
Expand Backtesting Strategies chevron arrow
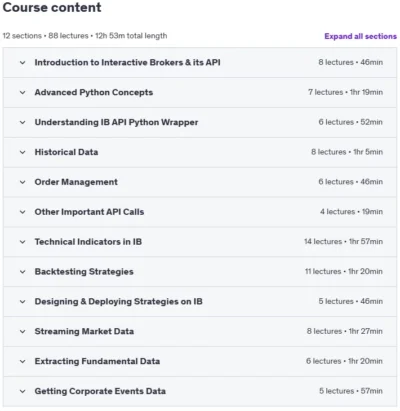[22, 272]
